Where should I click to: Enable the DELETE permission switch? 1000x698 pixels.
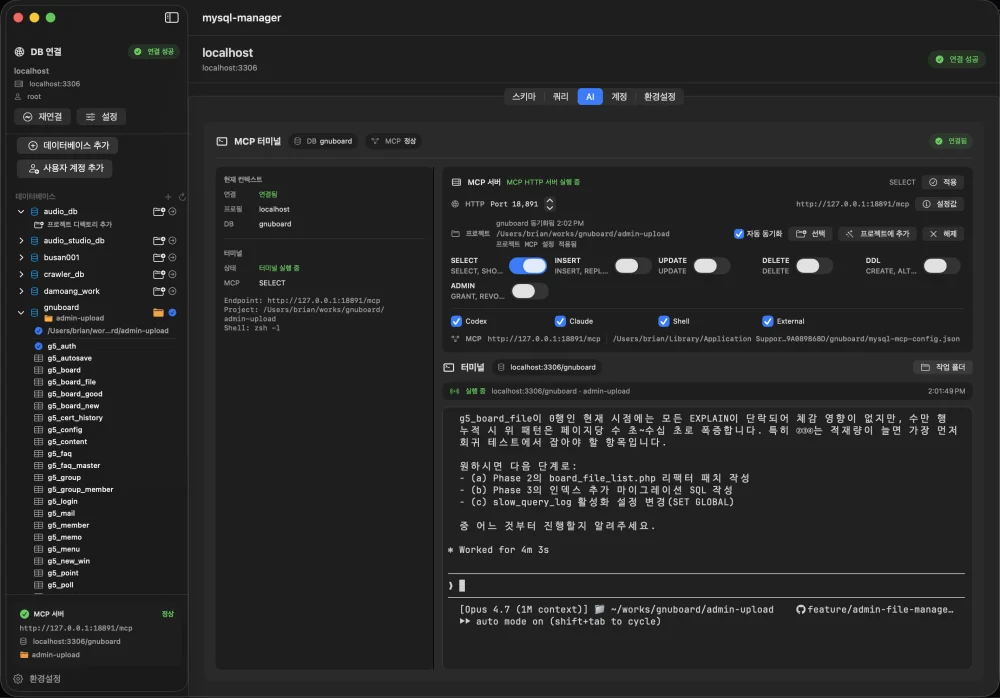[814, 265]
